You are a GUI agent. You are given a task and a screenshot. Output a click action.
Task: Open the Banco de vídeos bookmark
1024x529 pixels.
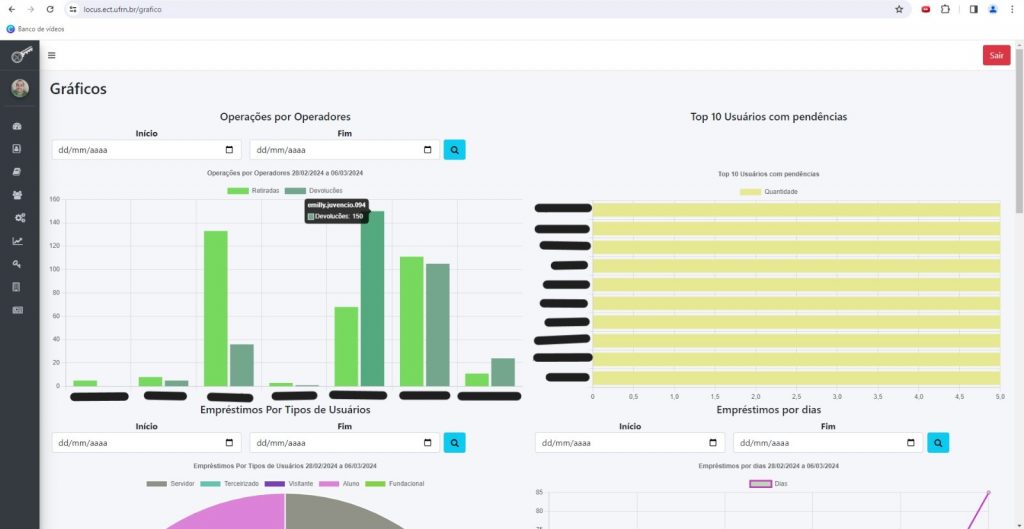[36, 29]
